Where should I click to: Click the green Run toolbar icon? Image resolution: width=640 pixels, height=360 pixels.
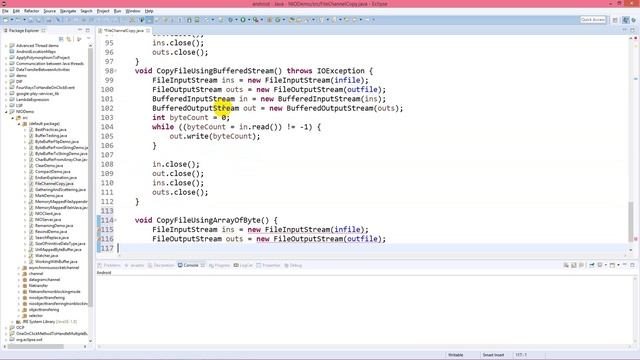click(243, 20)
